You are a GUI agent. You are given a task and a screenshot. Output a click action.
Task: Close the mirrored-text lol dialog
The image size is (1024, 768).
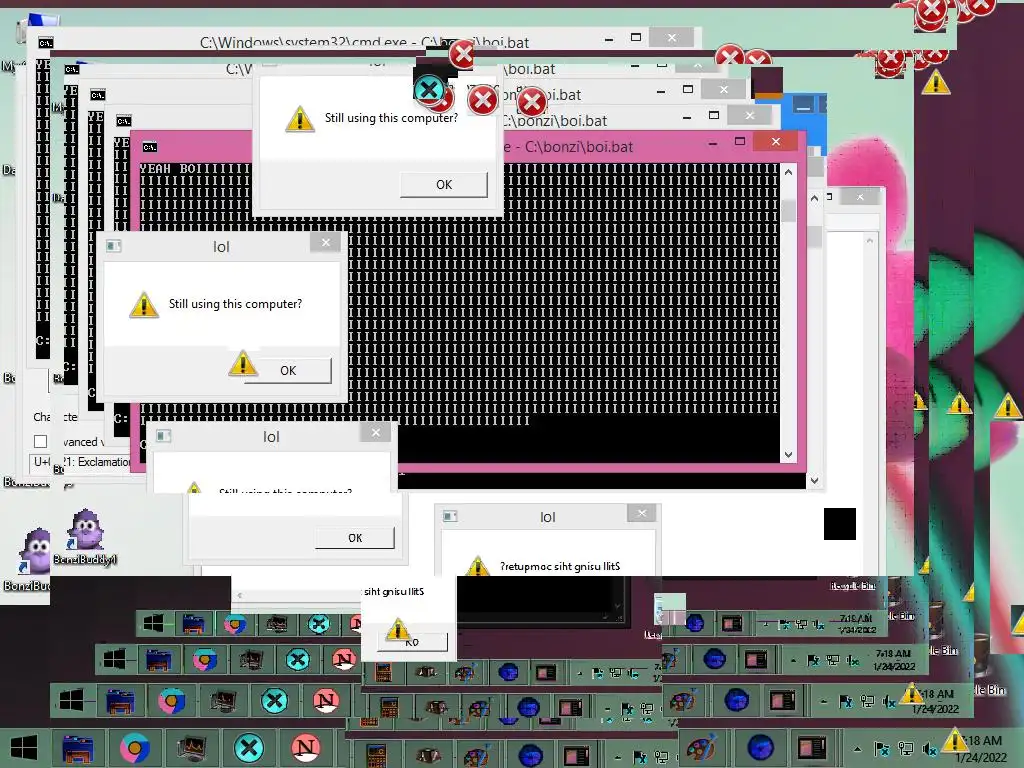[642, 513]
